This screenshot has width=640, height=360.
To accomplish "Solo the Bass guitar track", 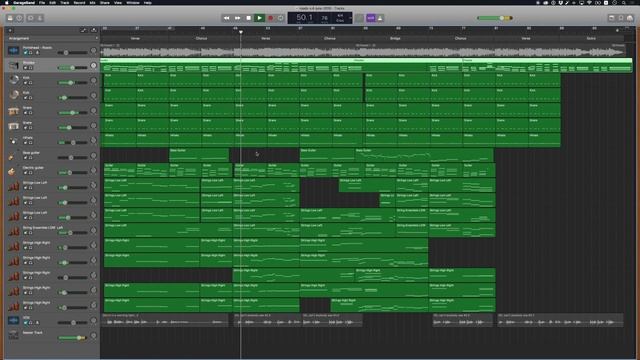I will point(31,158).
